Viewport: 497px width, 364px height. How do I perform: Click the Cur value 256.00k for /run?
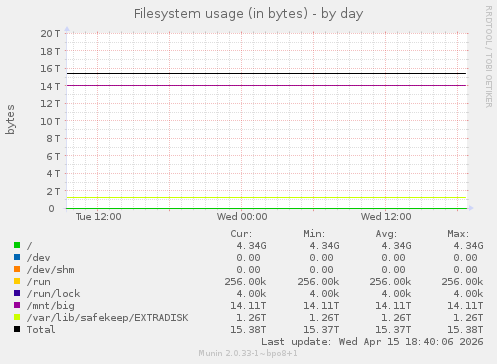pyautogui.click(x=246, y=282)
